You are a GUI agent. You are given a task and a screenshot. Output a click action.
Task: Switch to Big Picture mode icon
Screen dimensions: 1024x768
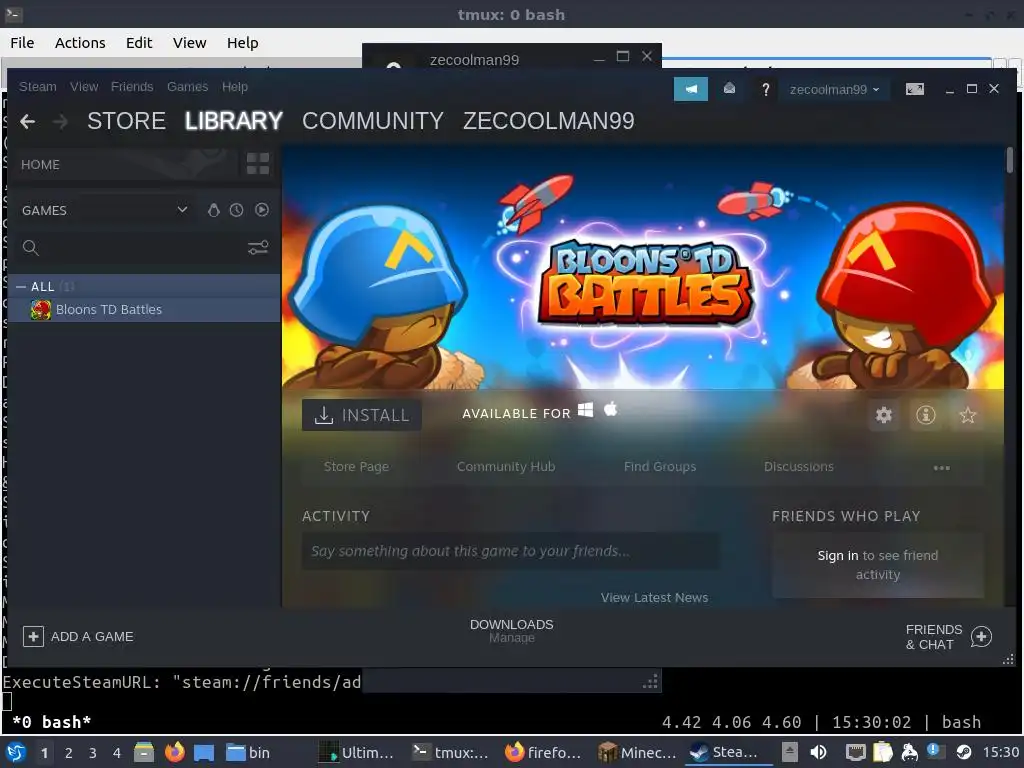pyautogui.click(x=915, y=89)
